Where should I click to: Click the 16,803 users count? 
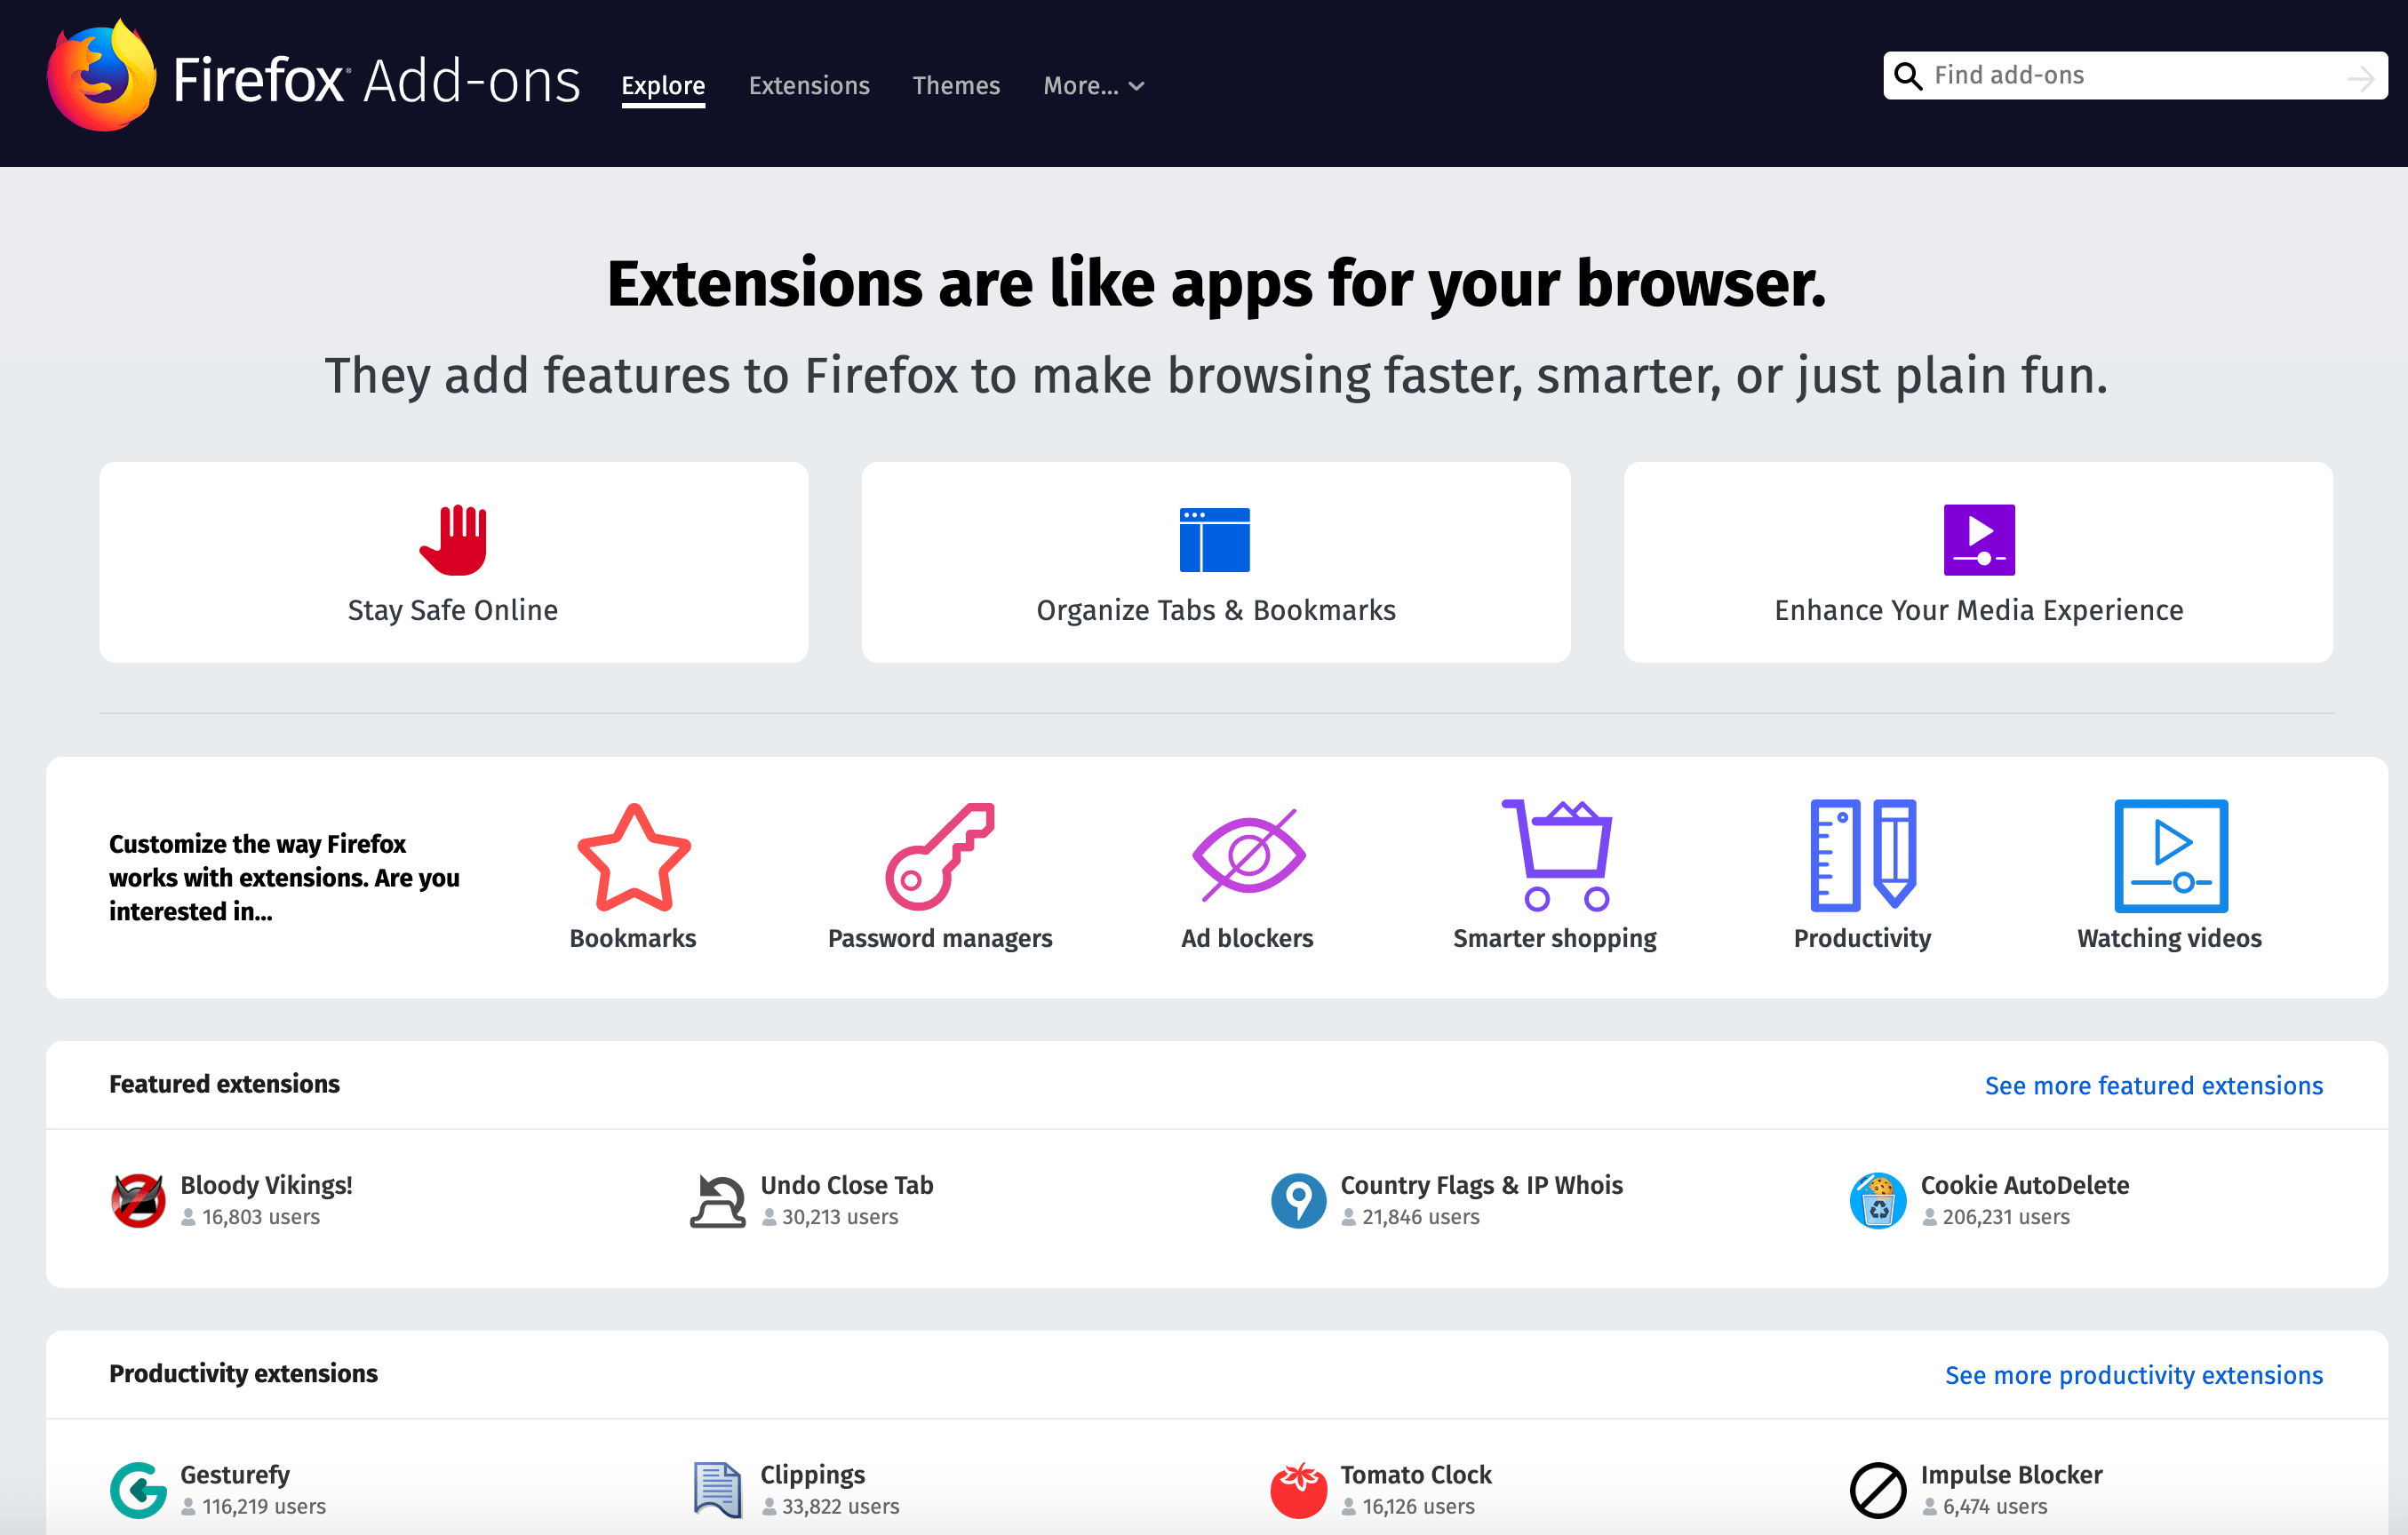tap(261, 1217)
